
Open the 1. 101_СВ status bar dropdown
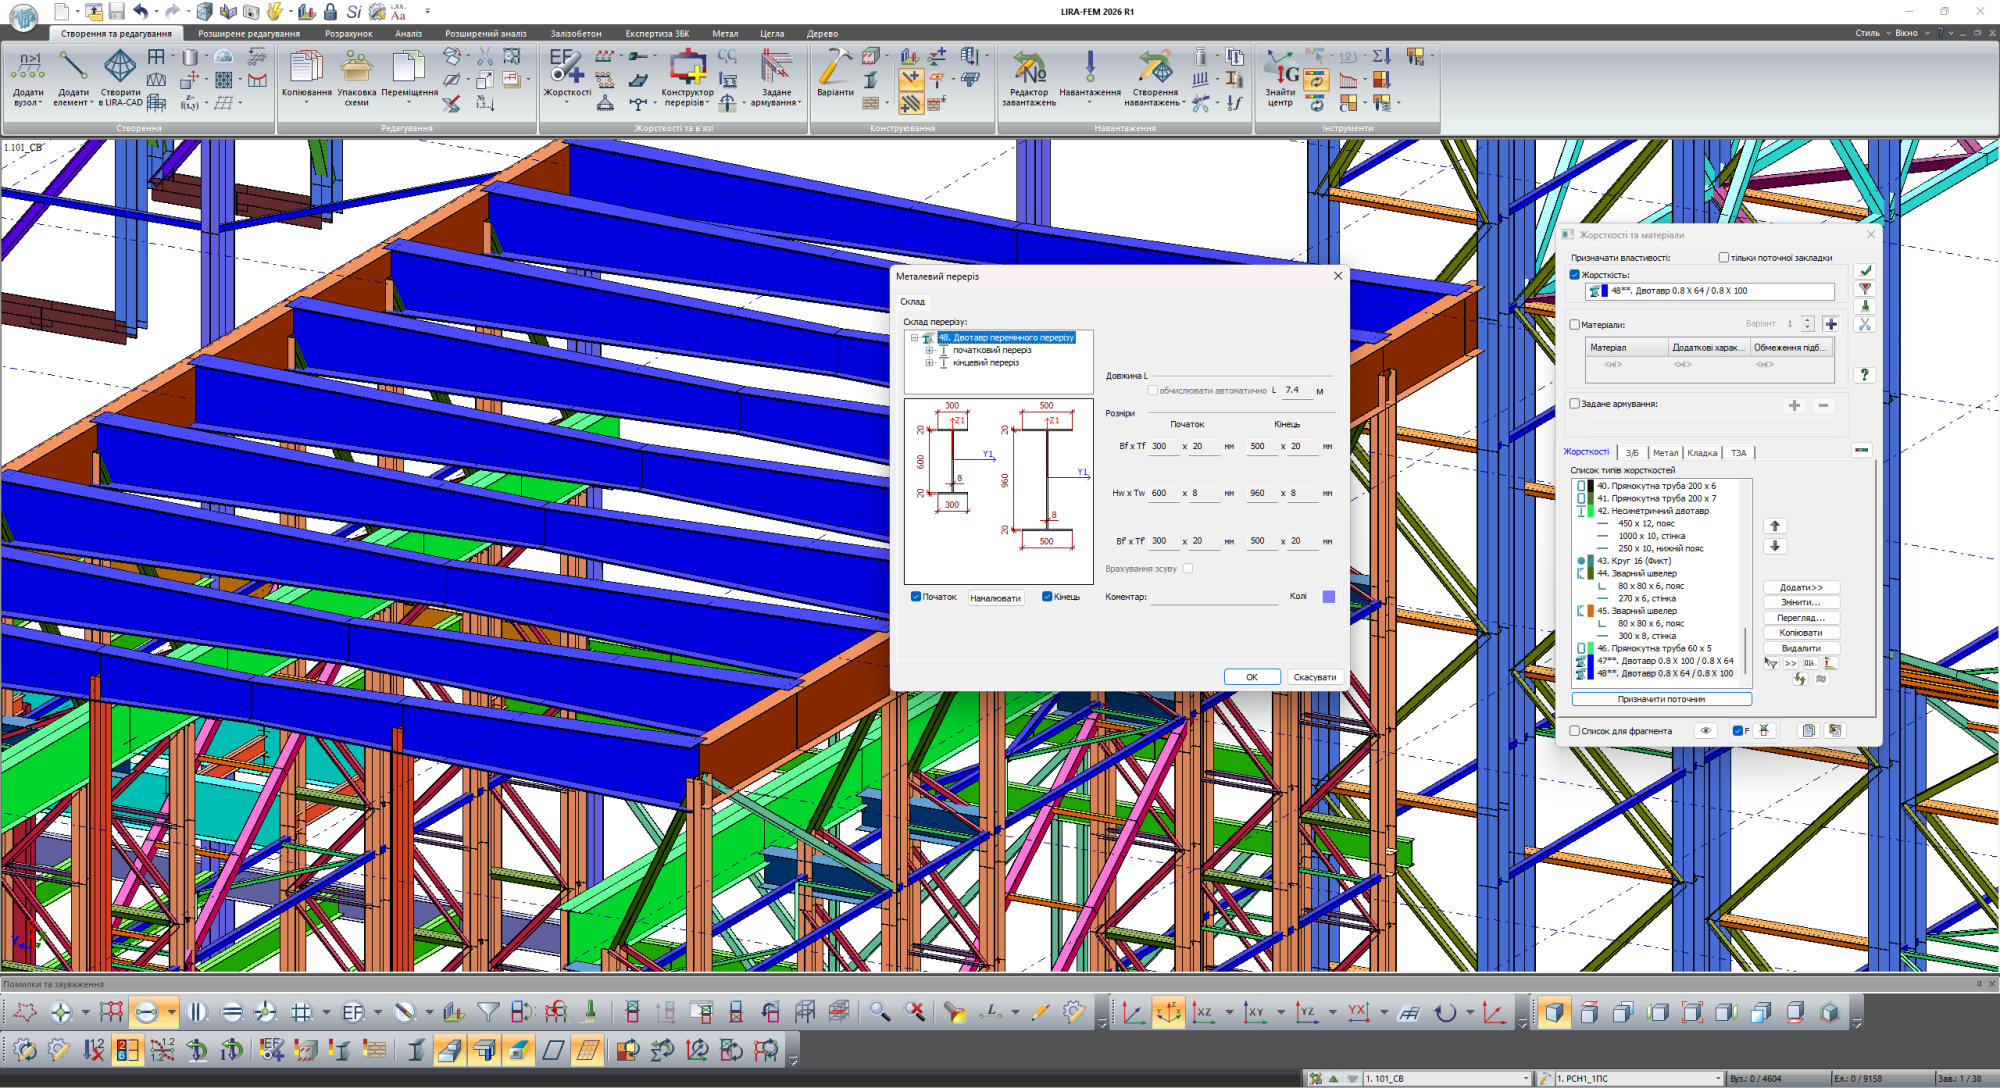tap(1526, 1079)
